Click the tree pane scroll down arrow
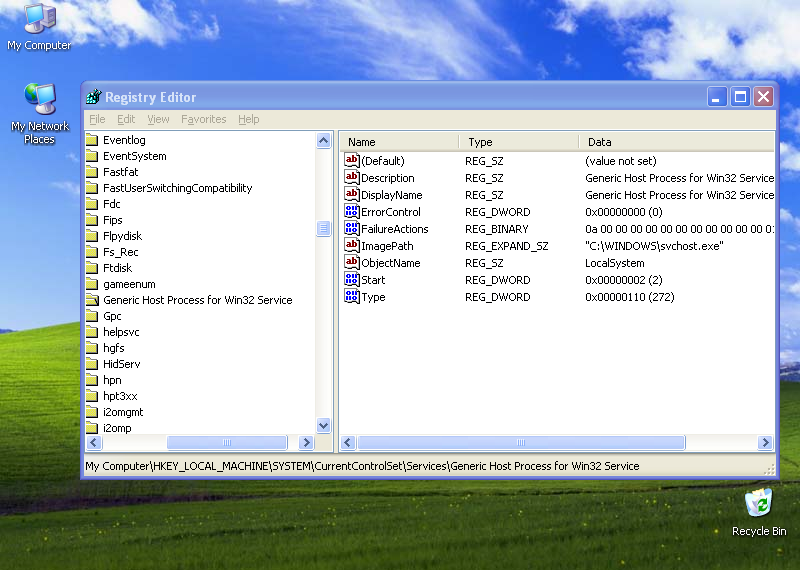 pos(323,425)
